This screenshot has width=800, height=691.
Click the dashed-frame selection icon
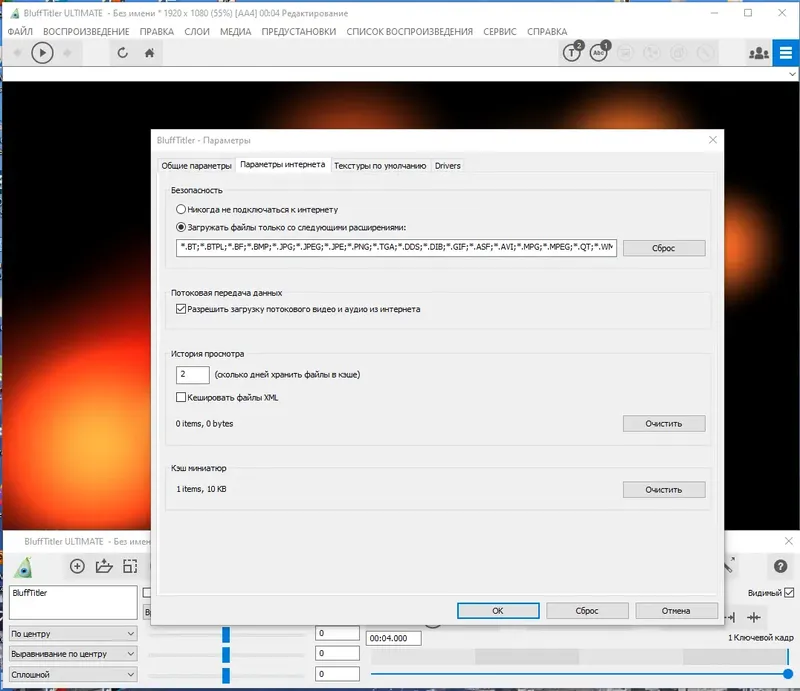130,566
